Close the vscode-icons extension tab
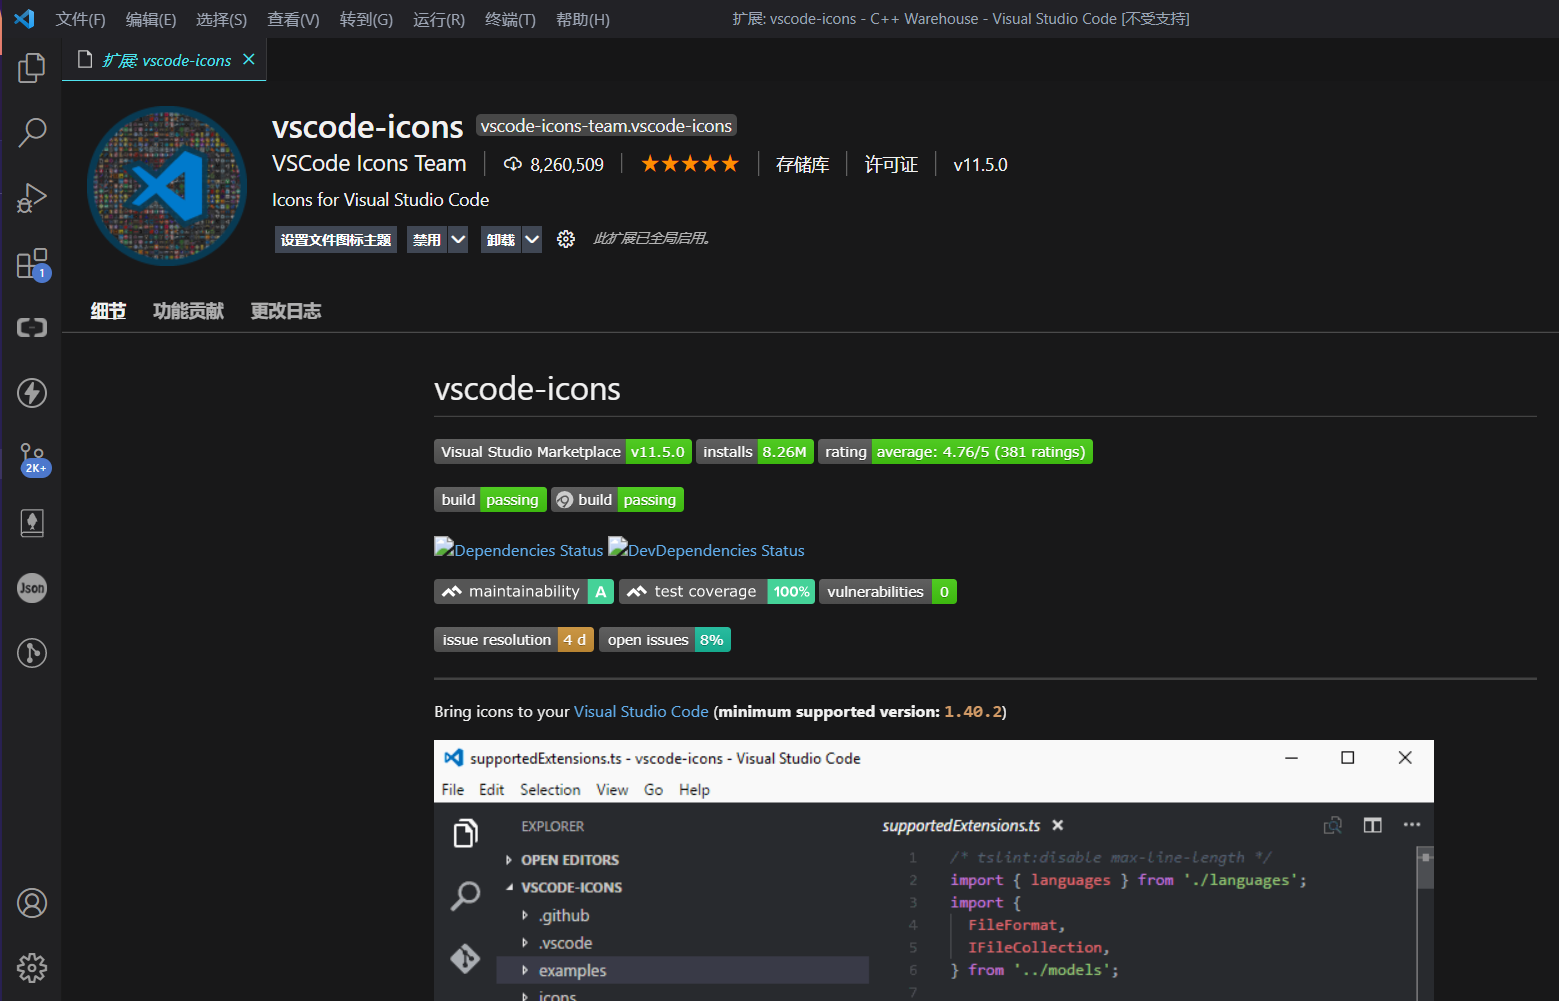Screen dimensions: 1559x1001 (x=249, y=60)
